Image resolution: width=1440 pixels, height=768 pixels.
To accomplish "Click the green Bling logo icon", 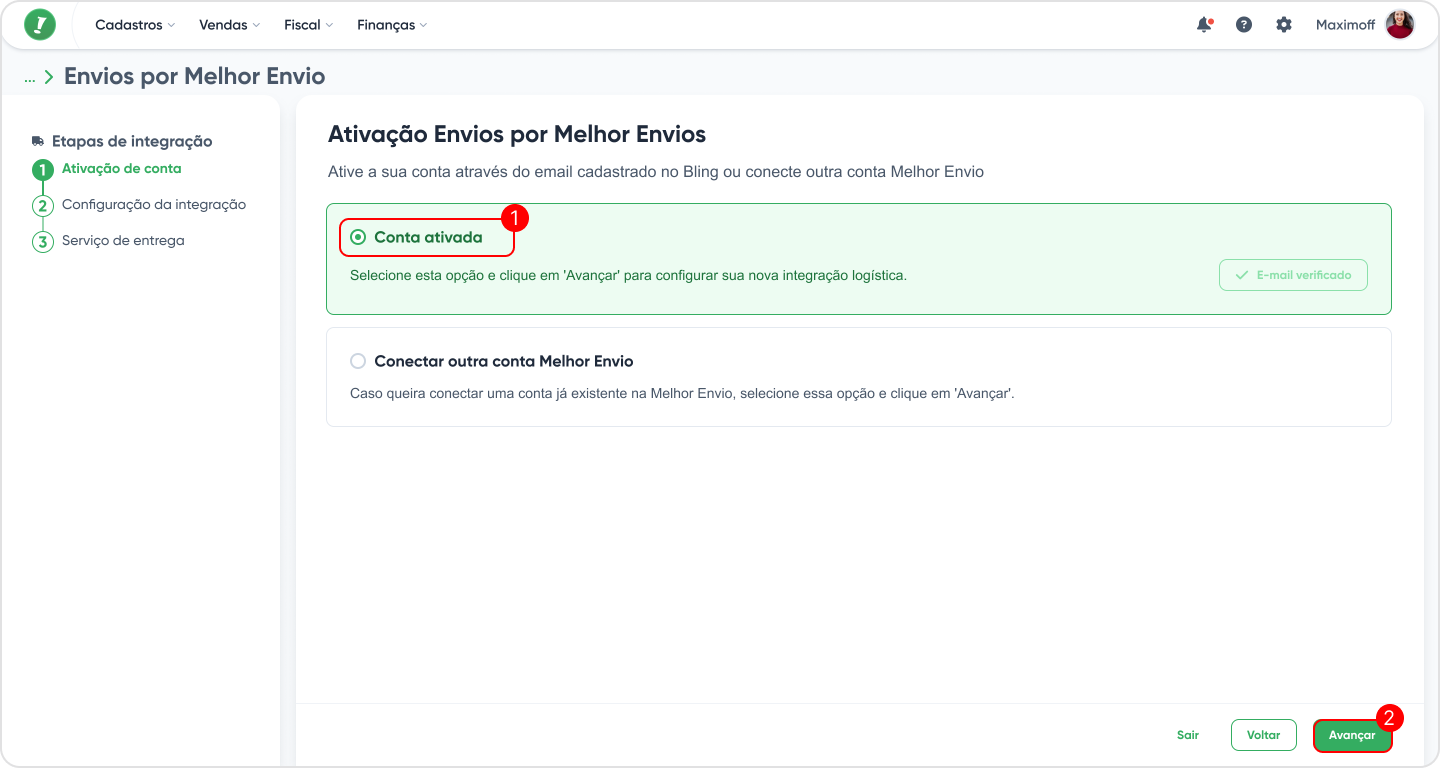I will click(x=40, y=25).
